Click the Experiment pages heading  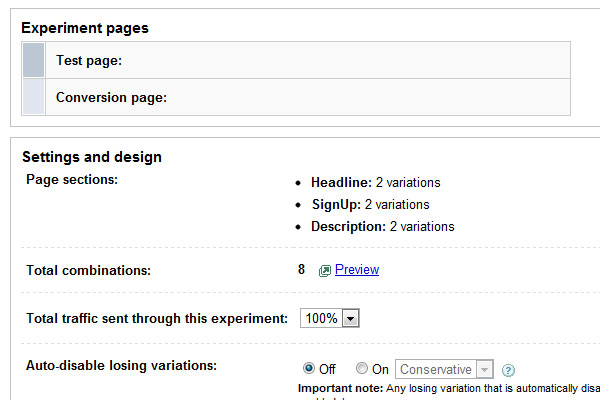click(x=85, y=28)
